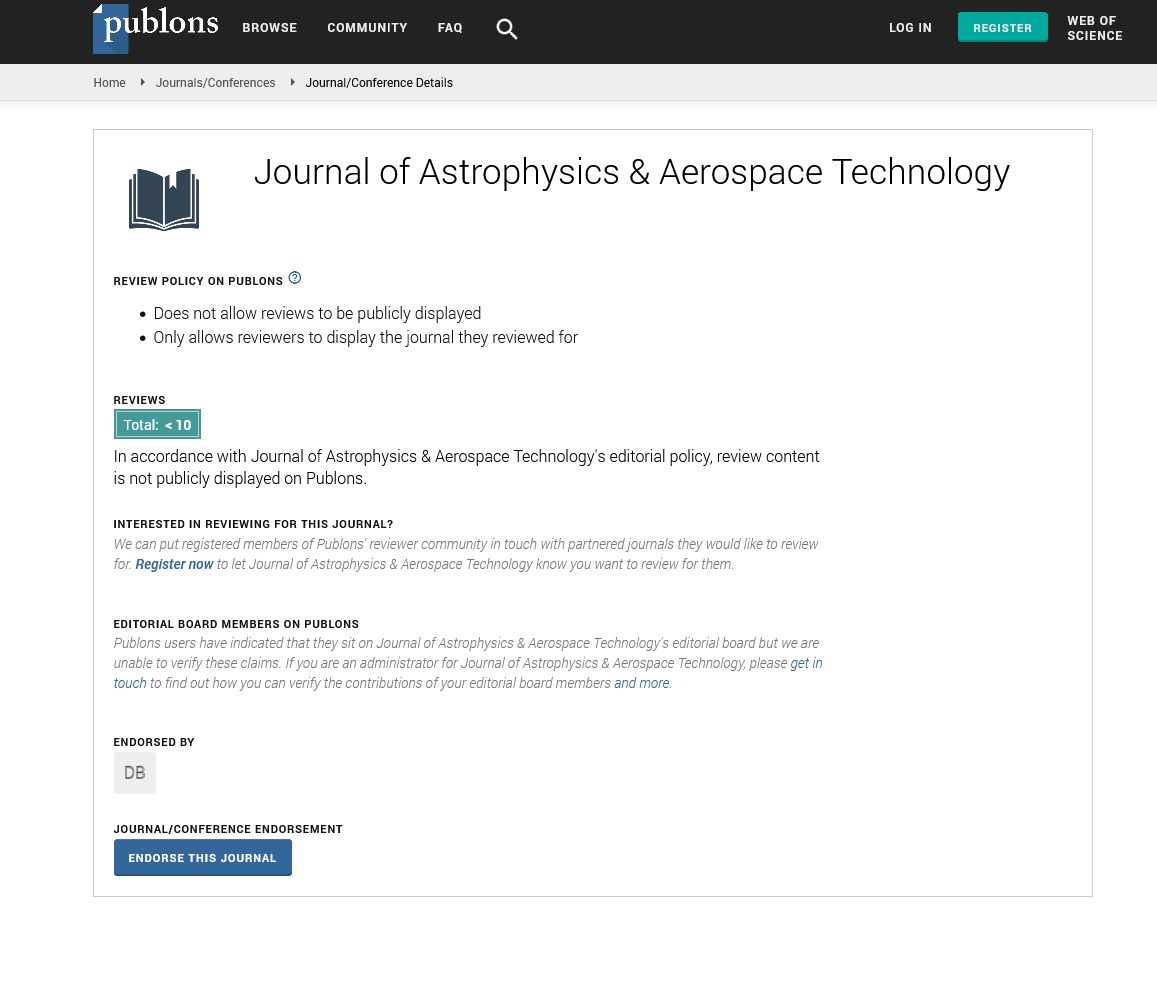Open the review policy help question mark
1157x984 pixels.
point(295,278)
